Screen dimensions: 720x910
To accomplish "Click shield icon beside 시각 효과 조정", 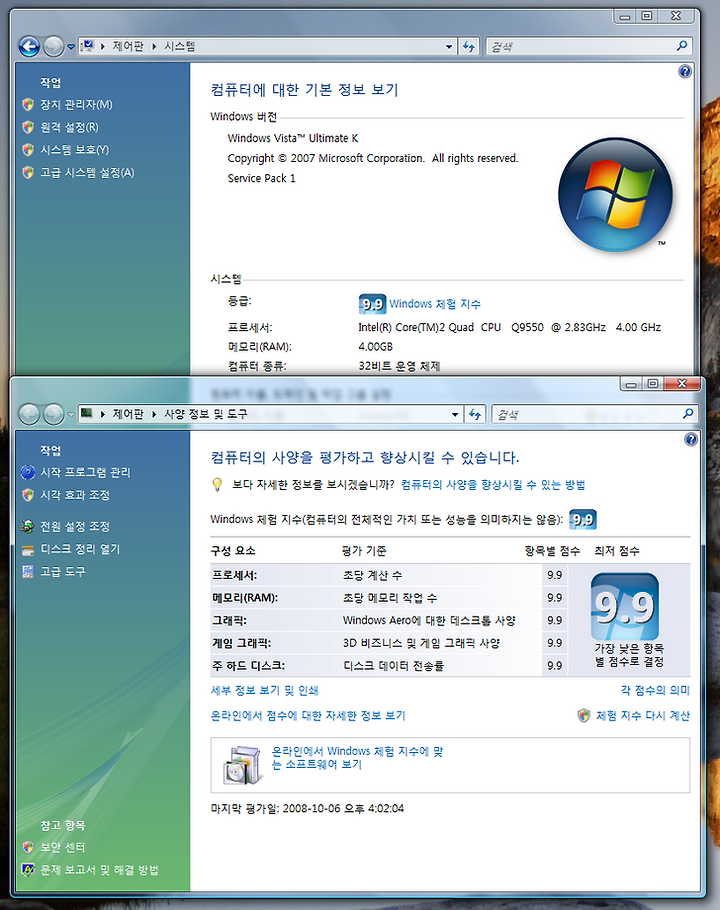I will [x=28, y=495].
